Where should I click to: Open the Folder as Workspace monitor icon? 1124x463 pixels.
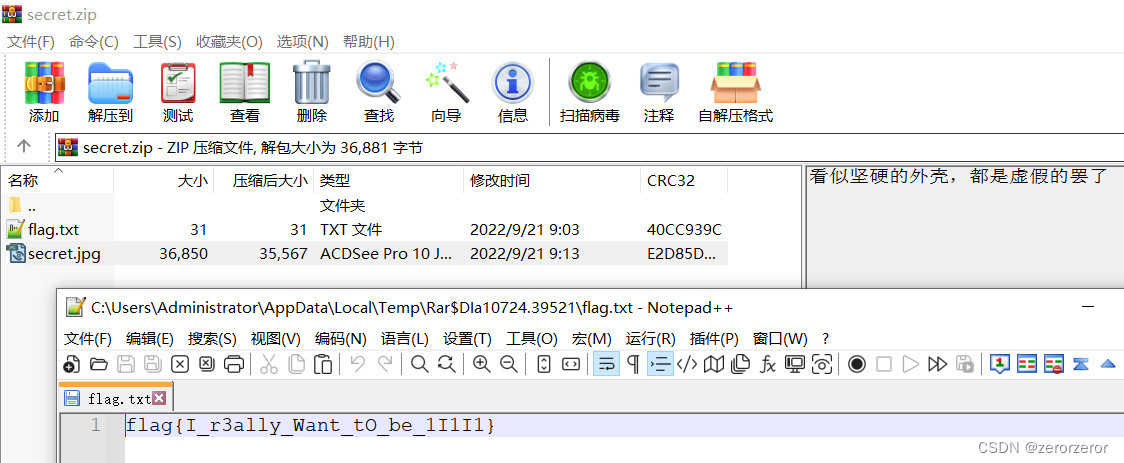795,364
